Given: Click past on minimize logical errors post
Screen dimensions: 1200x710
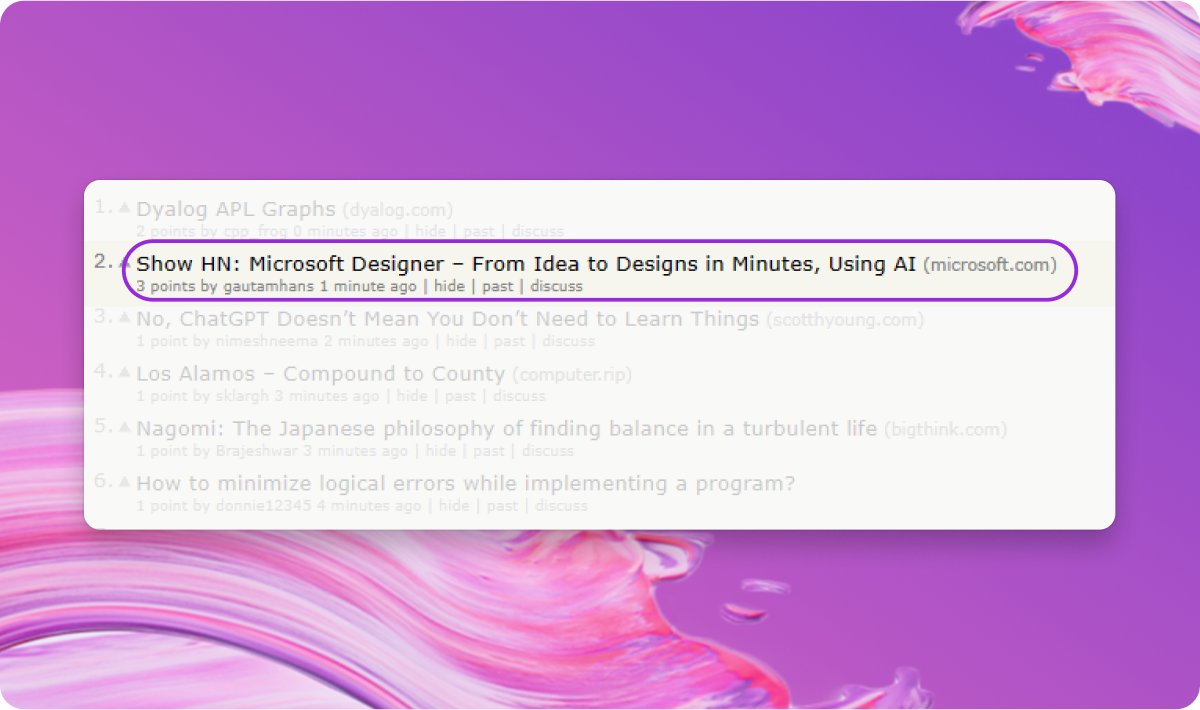Looking at the screenshot, I should [x=502, y=506].
